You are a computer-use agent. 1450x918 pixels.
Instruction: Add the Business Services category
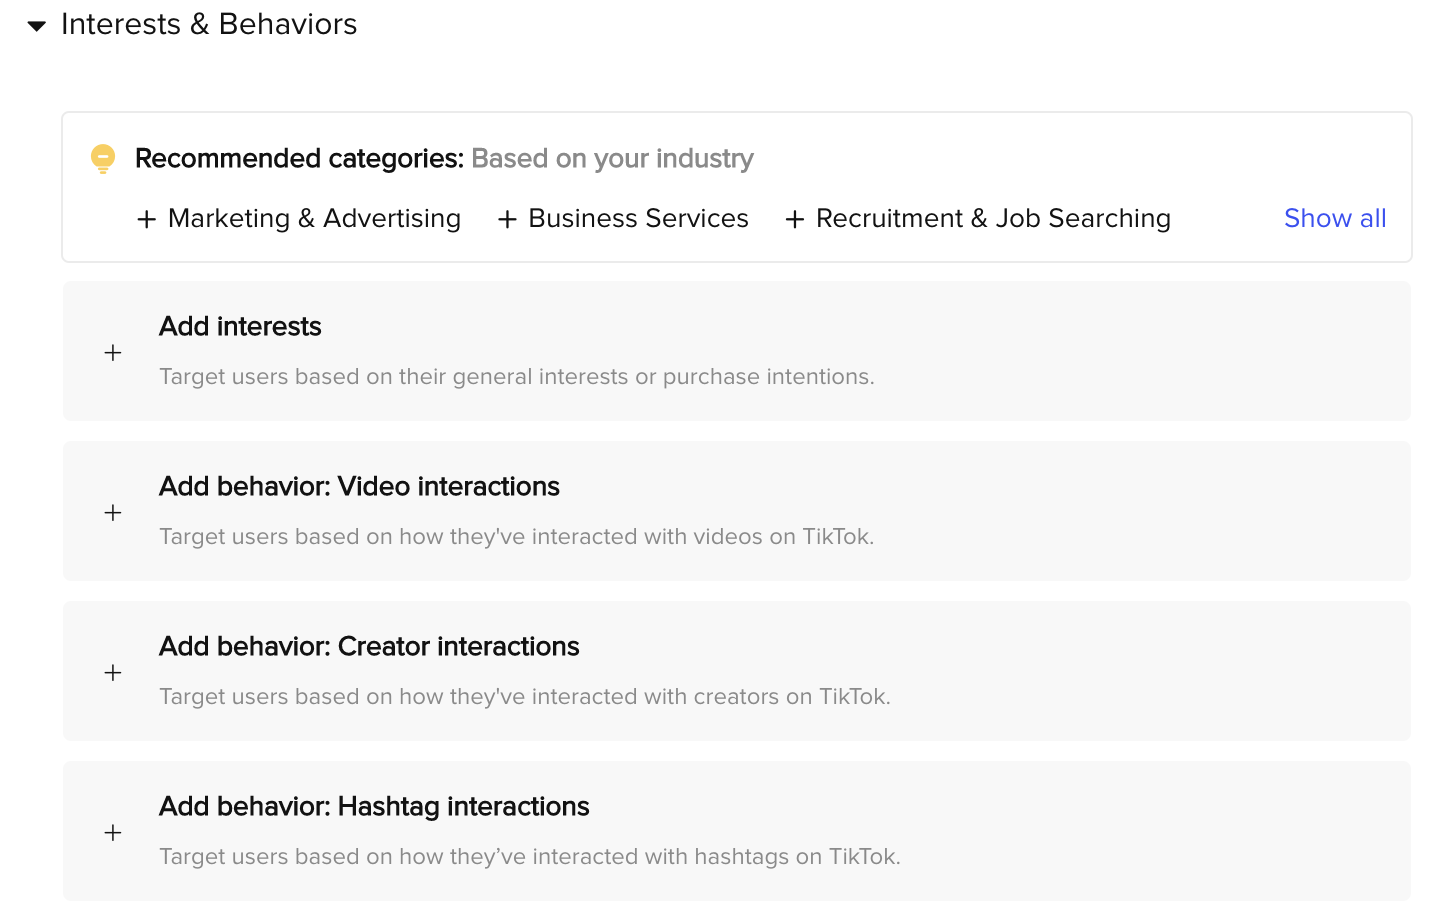pos(623,219)
